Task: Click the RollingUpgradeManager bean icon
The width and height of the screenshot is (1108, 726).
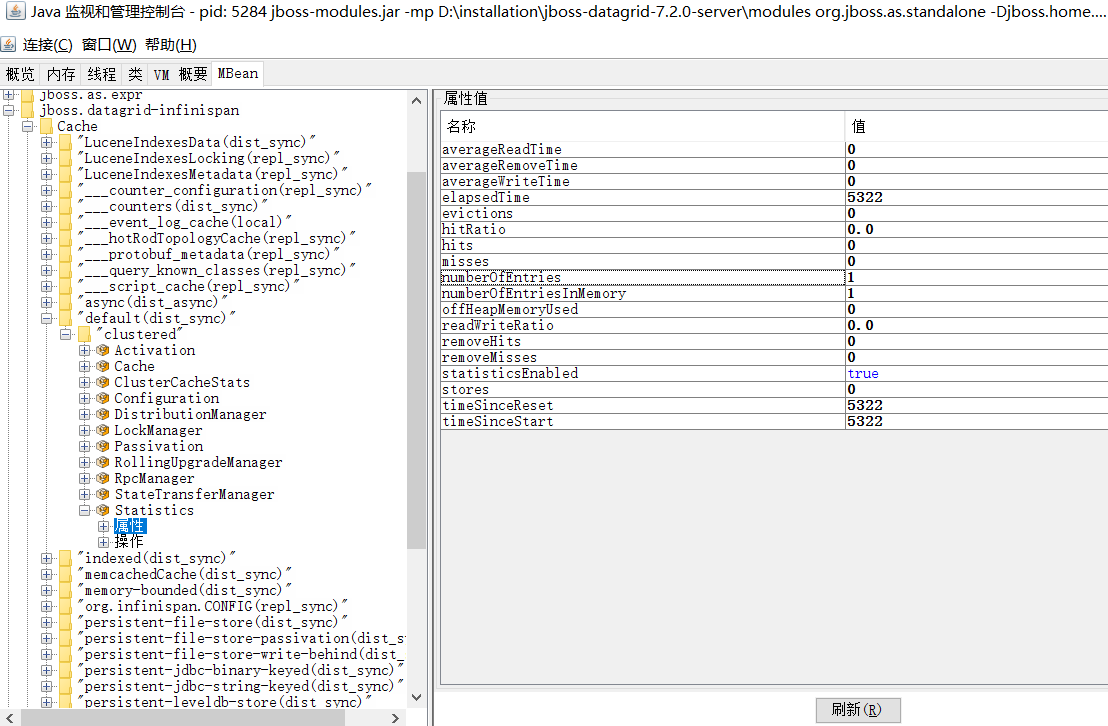Action: point(102,462)
